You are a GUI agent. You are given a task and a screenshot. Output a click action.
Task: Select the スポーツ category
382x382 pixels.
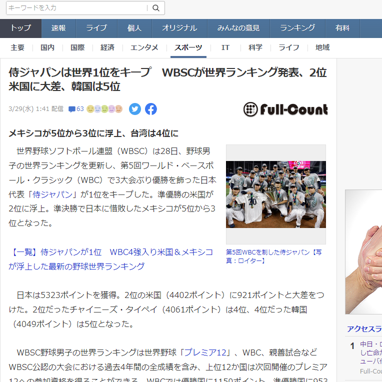pos(188,48)
